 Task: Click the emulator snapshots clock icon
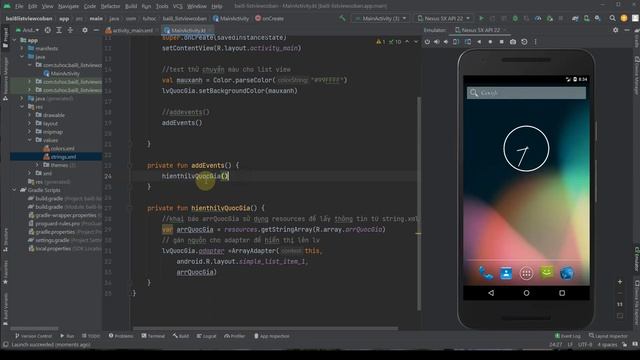point(524,42)
